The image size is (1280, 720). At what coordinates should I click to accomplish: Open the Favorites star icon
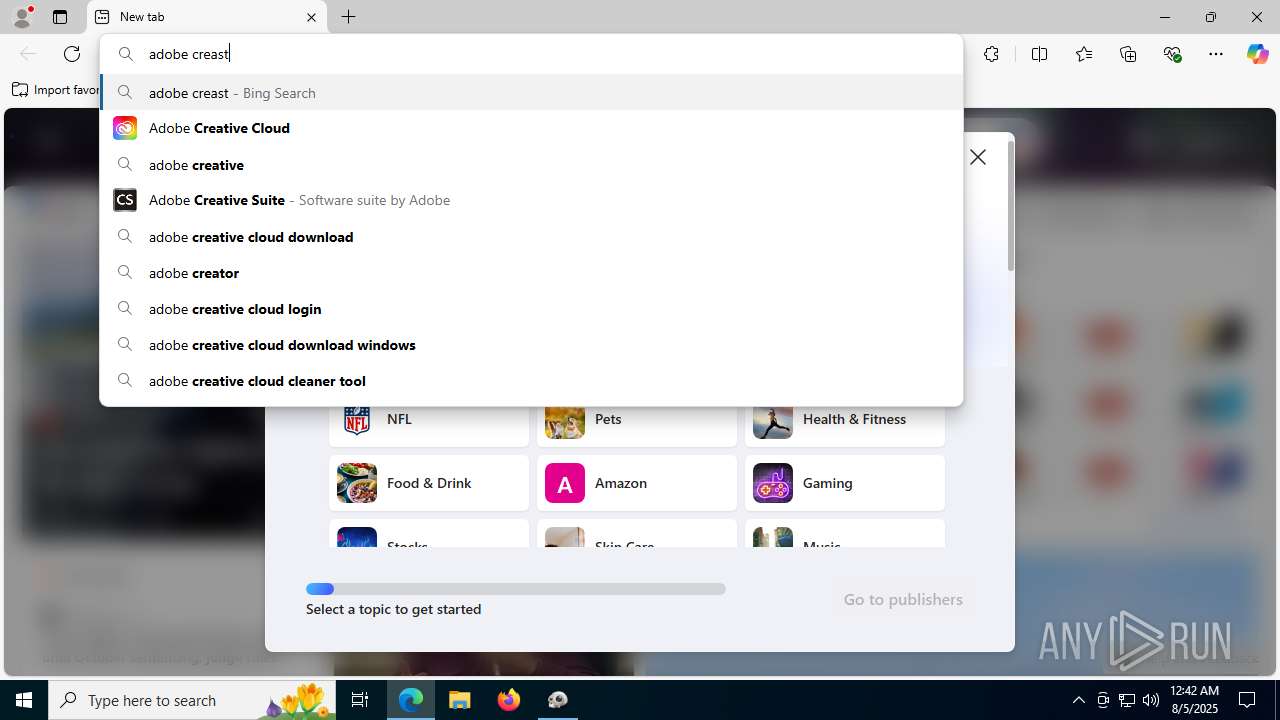(1084, 54)
